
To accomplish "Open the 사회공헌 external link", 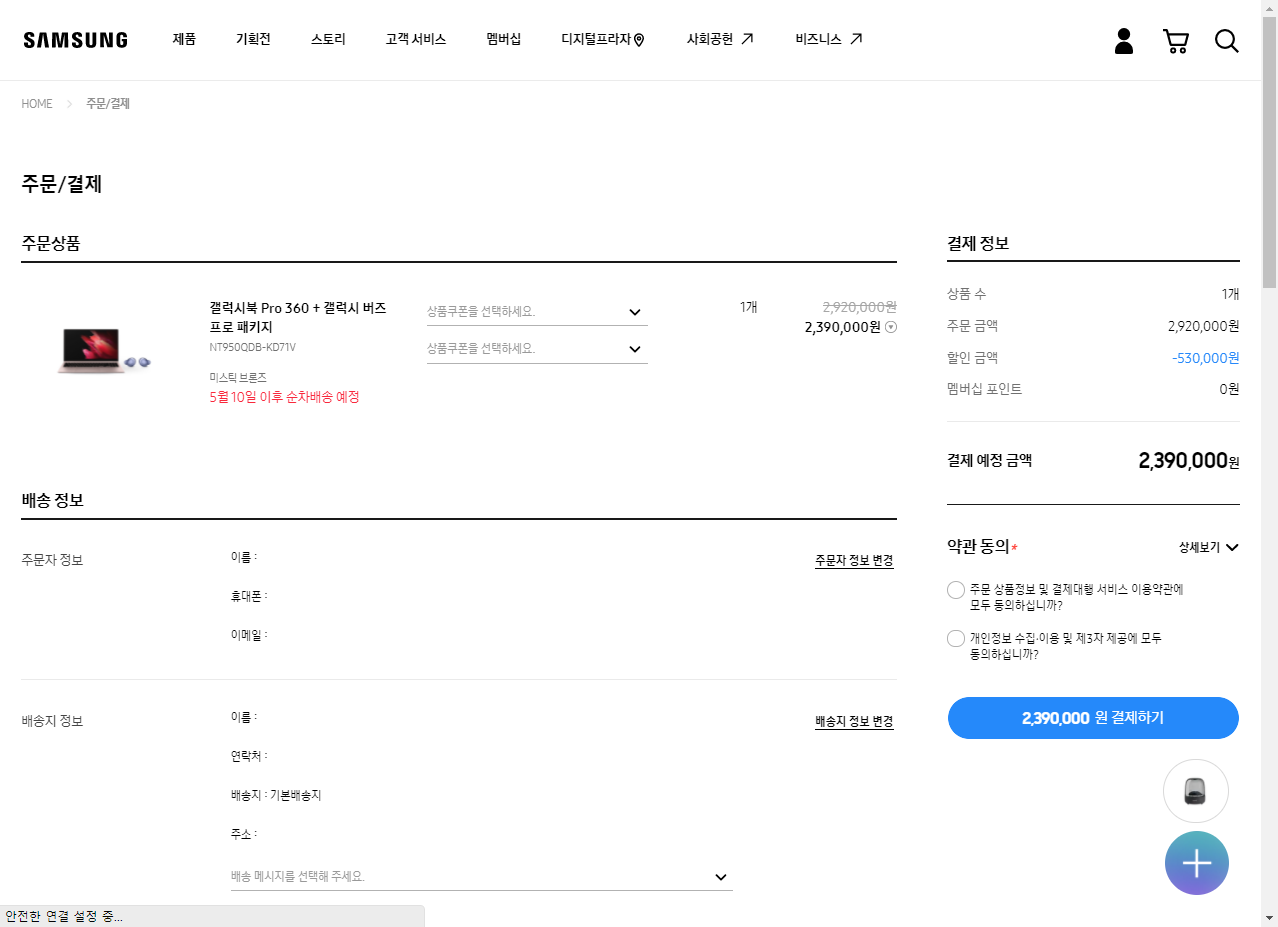I will 720,40.
